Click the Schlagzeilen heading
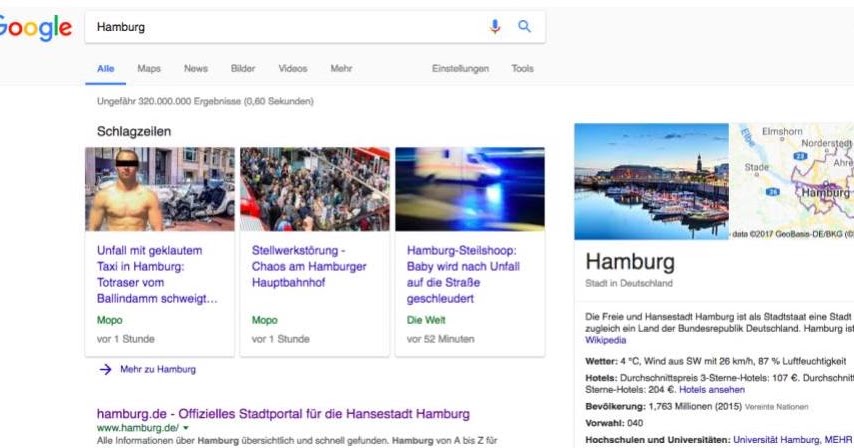This screenshot has height=448, width=854. point(134,131)
